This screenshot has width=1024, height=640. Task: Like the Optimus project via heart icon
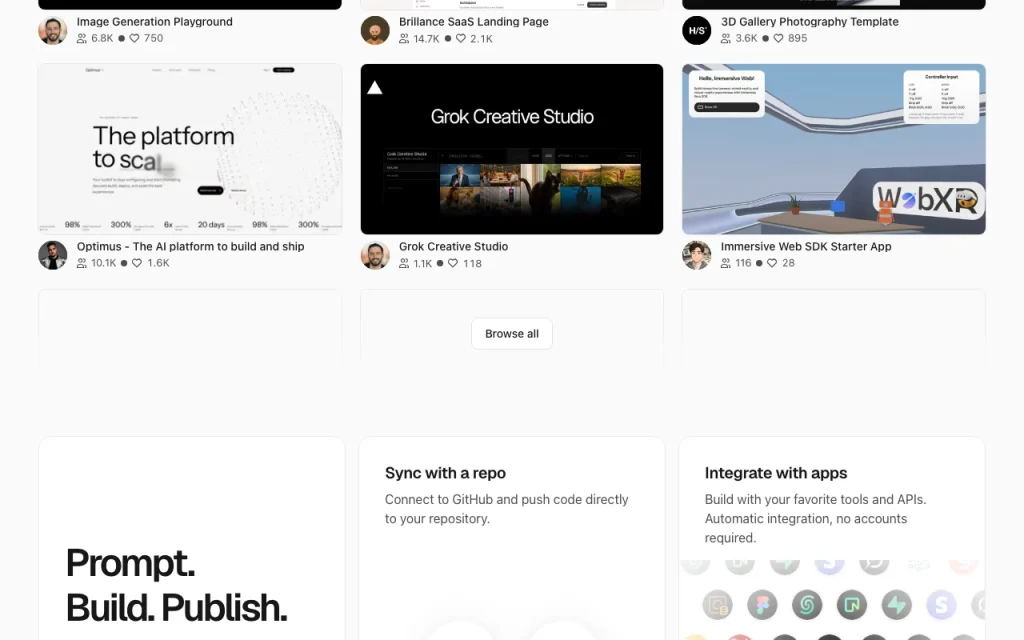click(x=136, y=263)
